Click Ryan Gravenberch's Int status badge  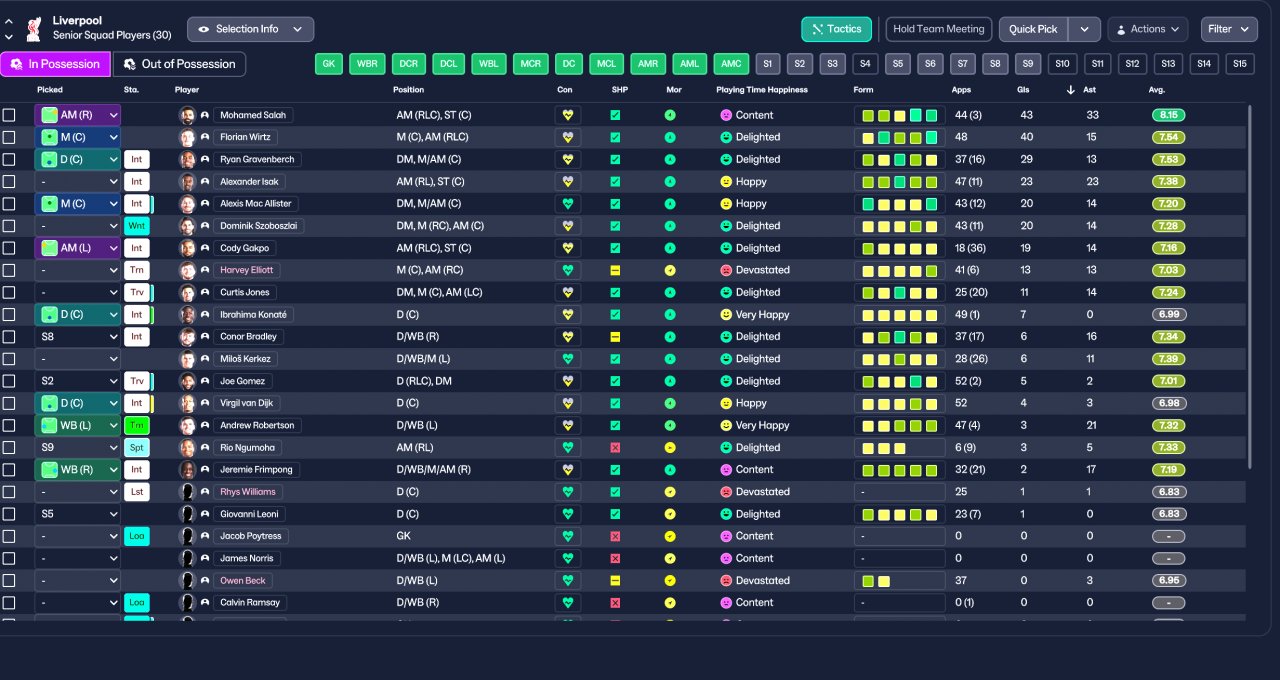pyautogui.click(x=136, y=159)
